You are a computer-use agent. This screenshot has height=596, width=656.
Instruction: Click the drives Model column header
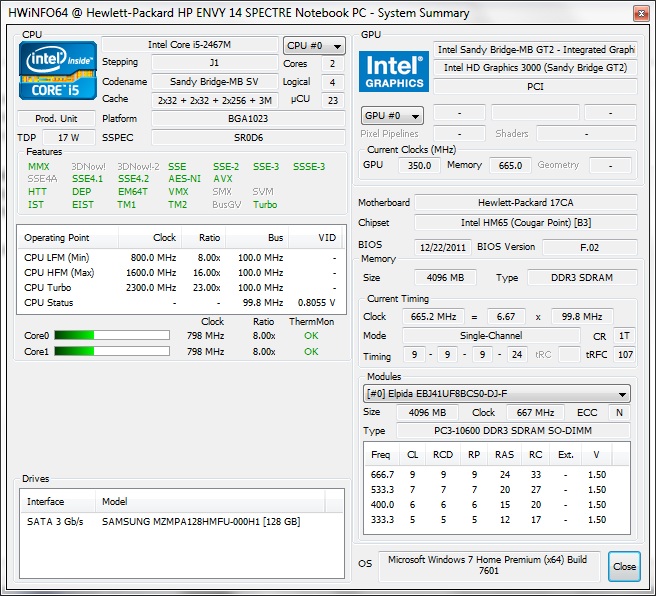(210, 501)
